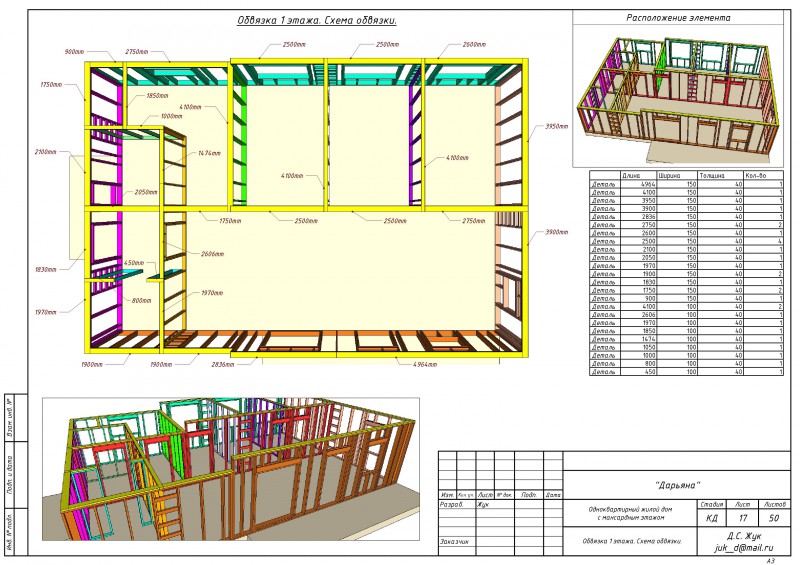This screenshot has width=800, height=565.
Task: Click the '1850mm' dimension label
Action: pos(157,95)
